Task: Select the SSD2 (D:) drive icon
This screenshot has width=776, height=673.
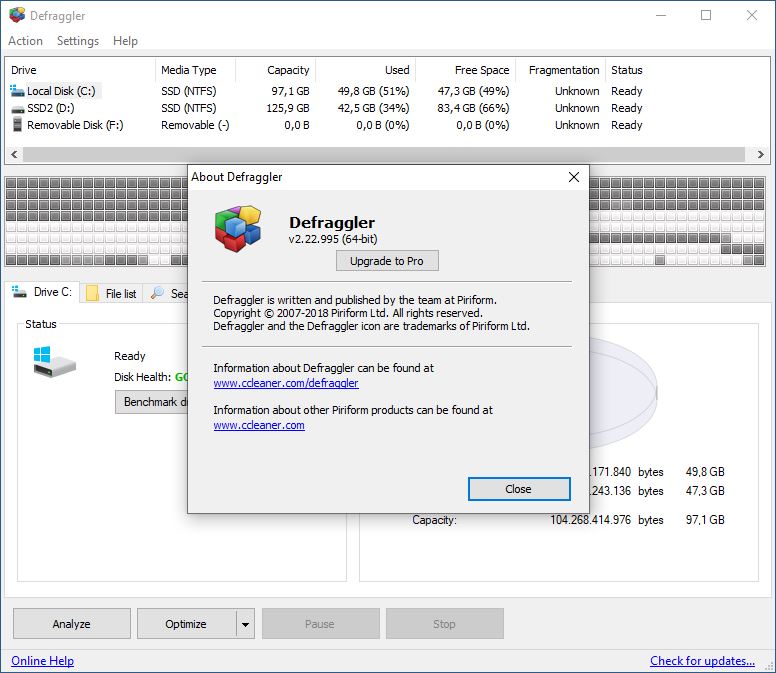Action: pos(17,108)
